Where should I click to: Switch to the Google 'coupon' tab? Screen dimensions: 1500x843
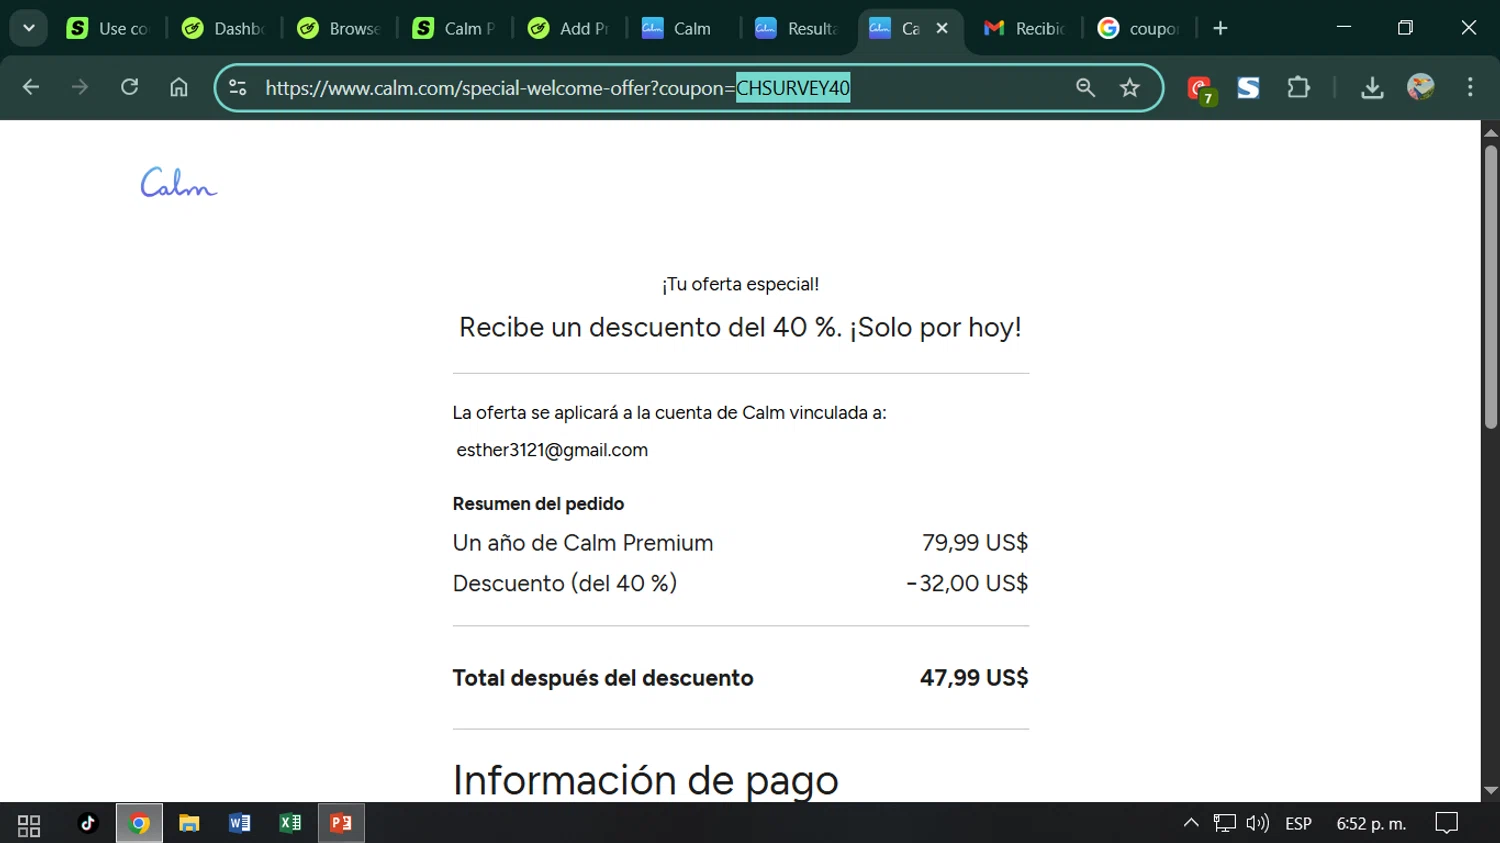1139,28
